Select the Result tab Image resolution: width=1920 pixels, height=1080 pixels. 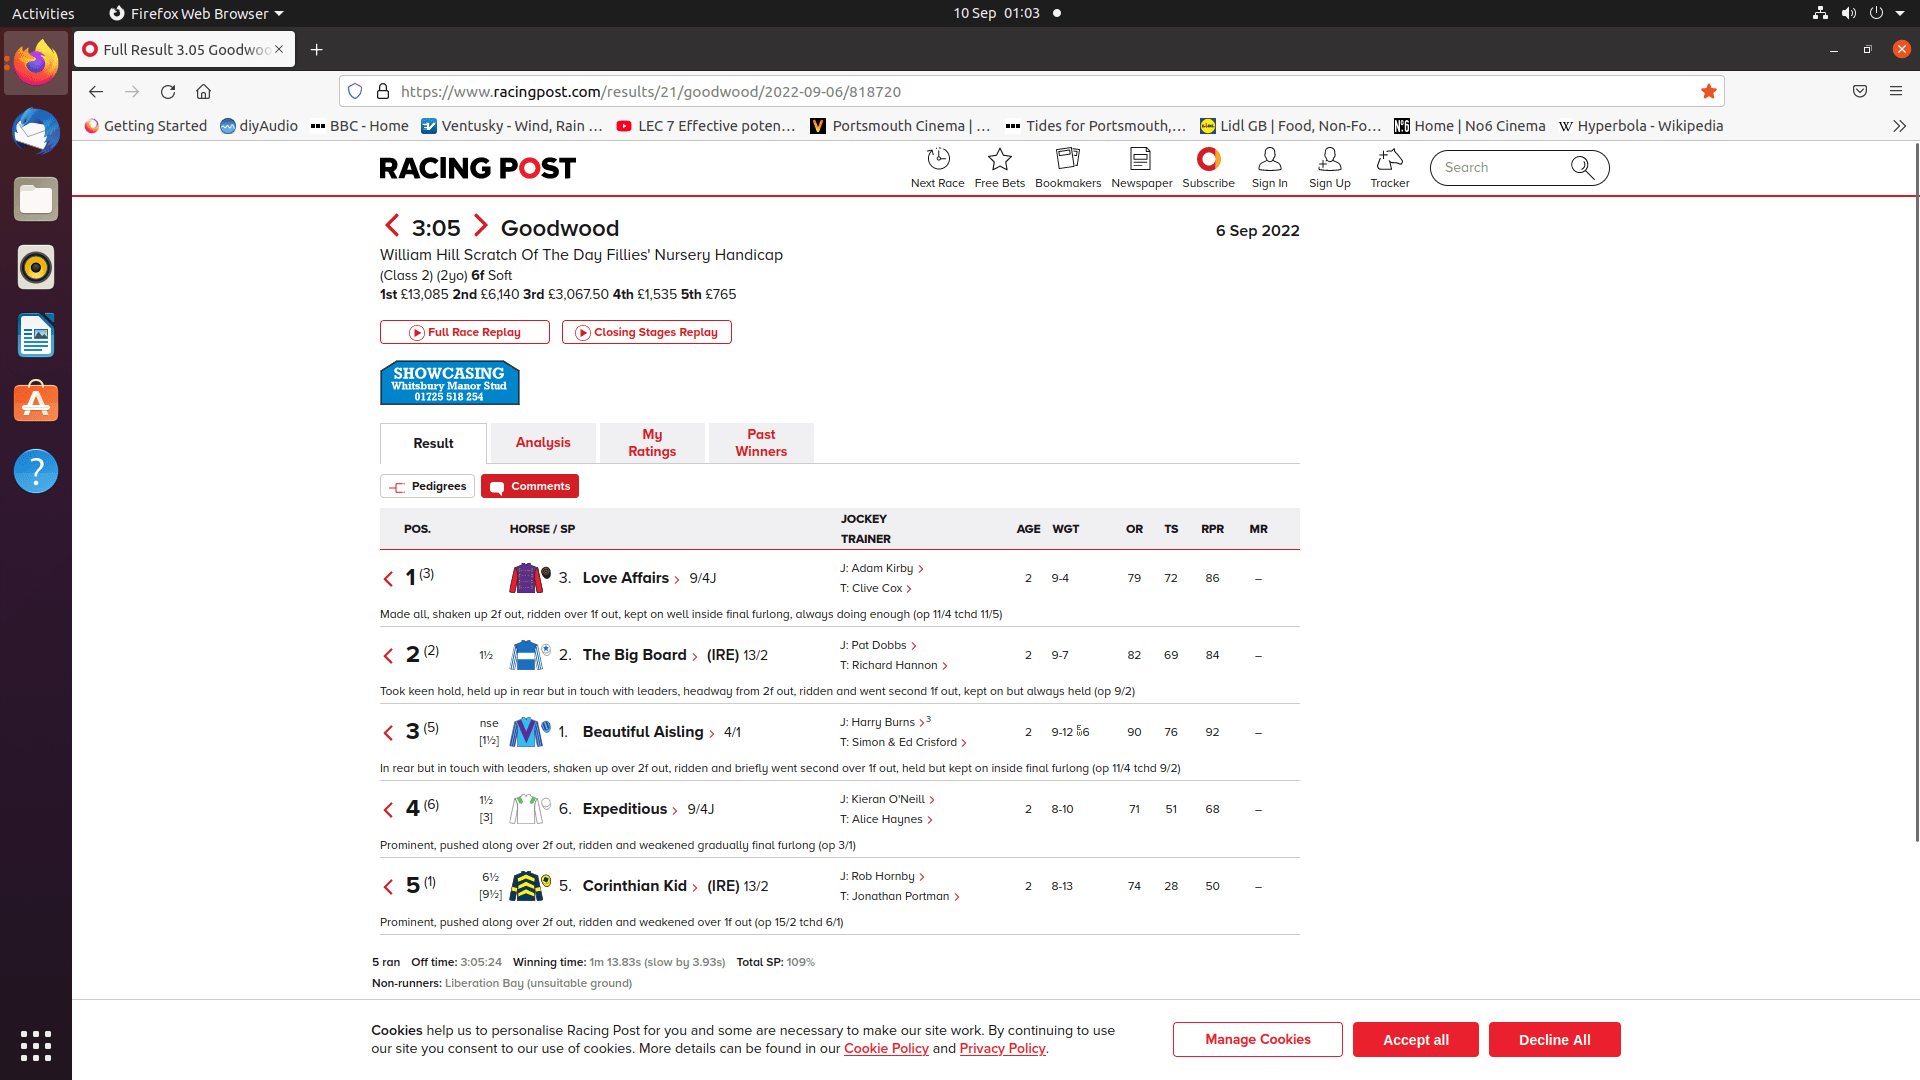click(x=433, y=443)
